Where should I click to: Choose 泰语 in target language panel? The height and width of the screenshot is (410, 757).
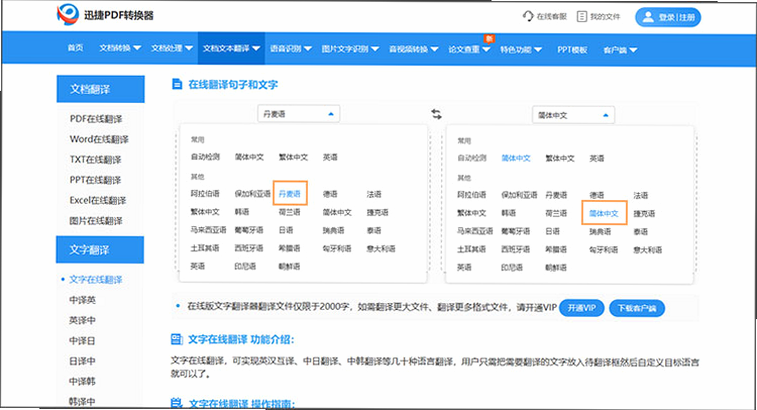point(641,232)
